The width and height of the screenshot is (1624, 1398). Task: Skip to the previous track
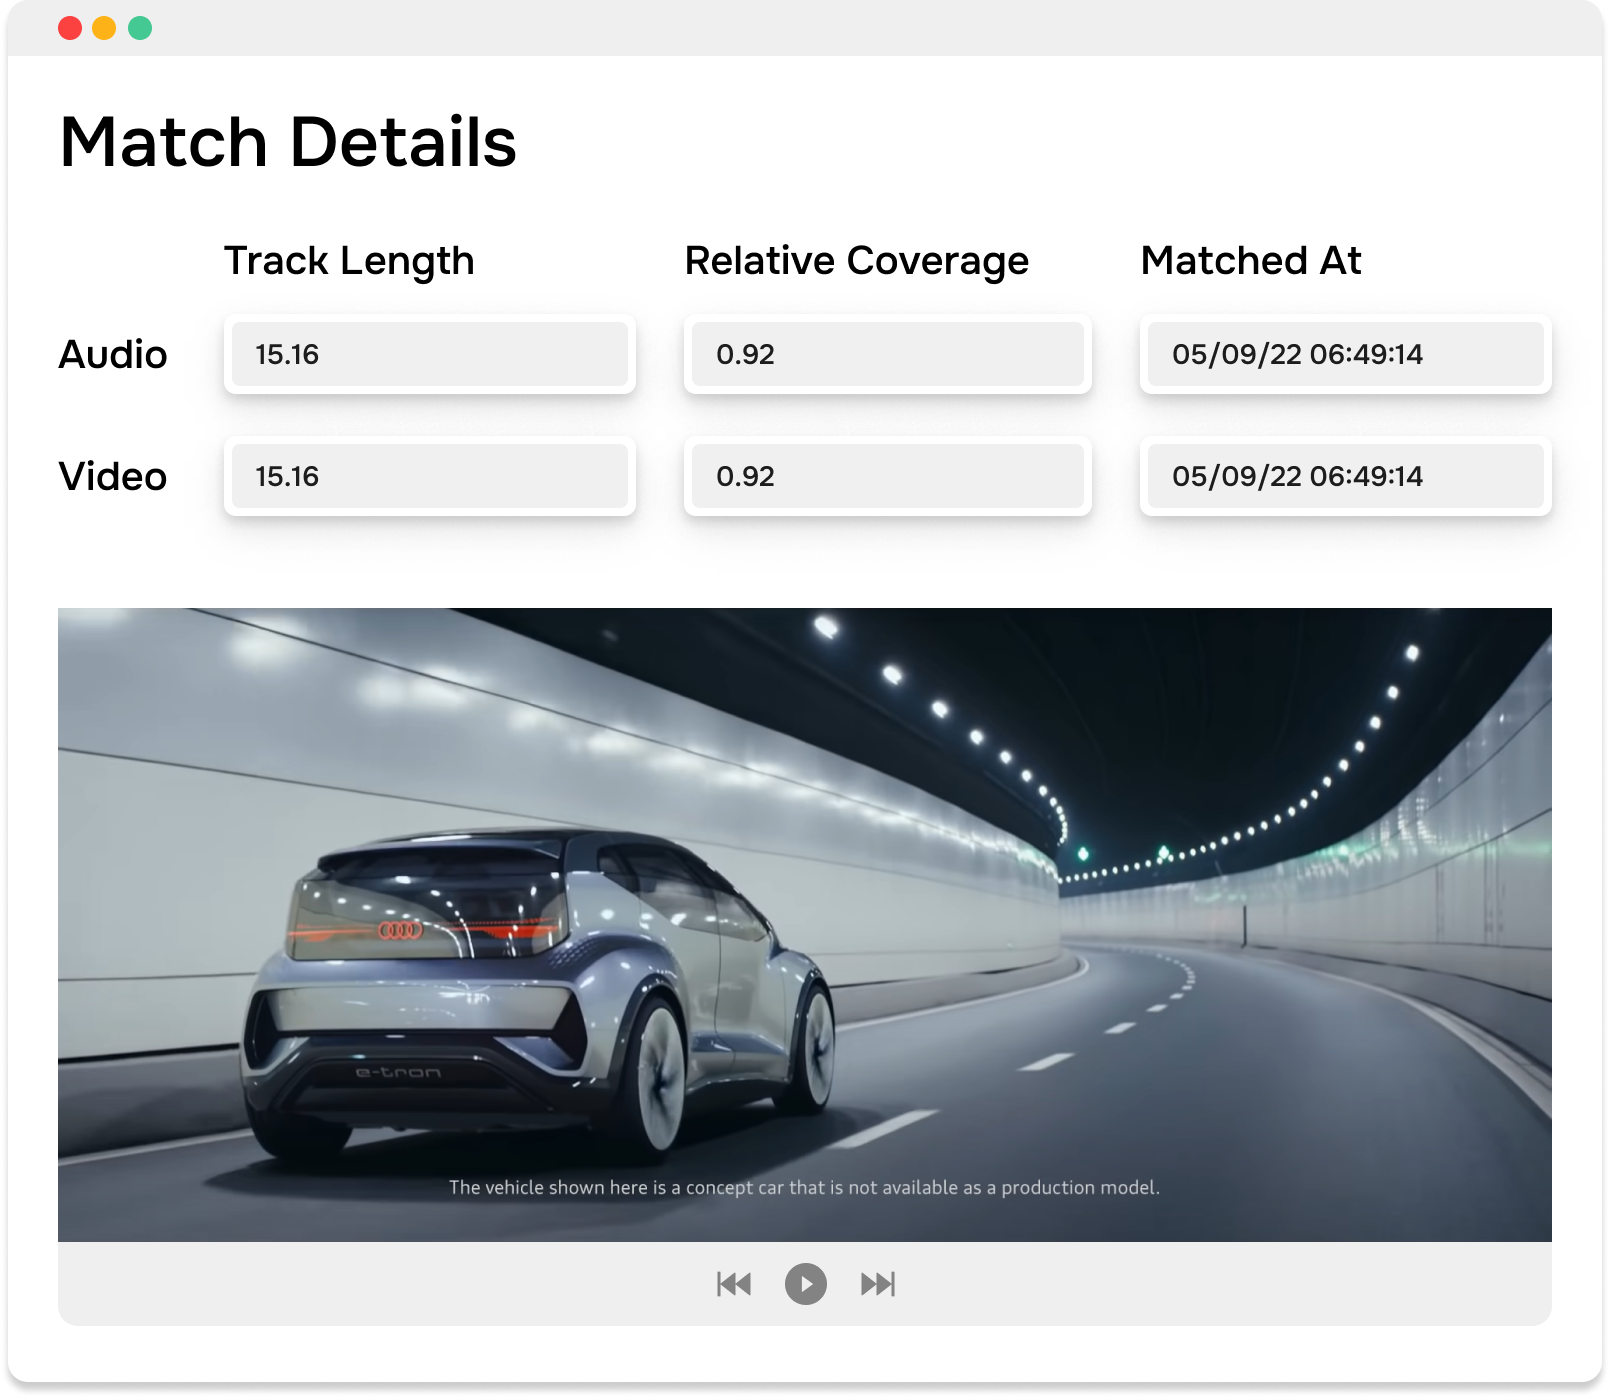tap(734, 1283)
